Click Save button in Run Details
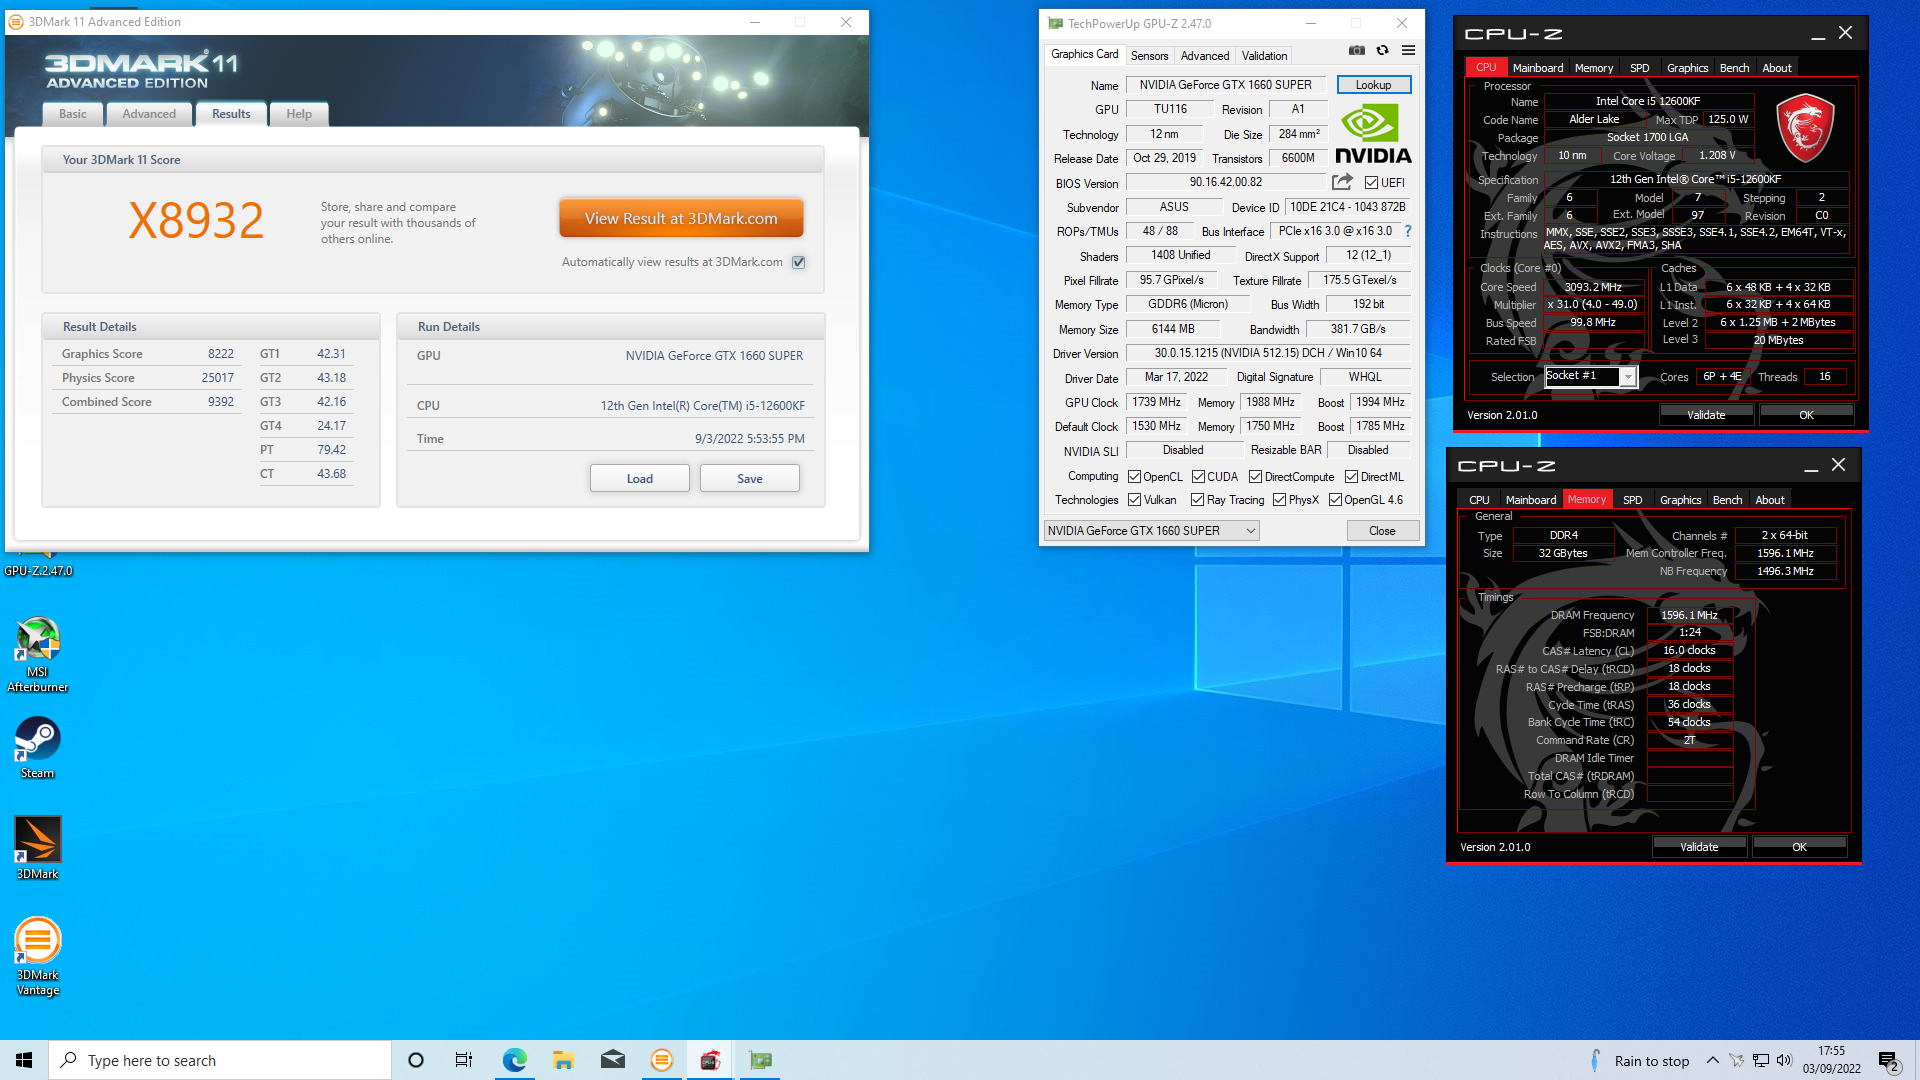 pos(749,478)
